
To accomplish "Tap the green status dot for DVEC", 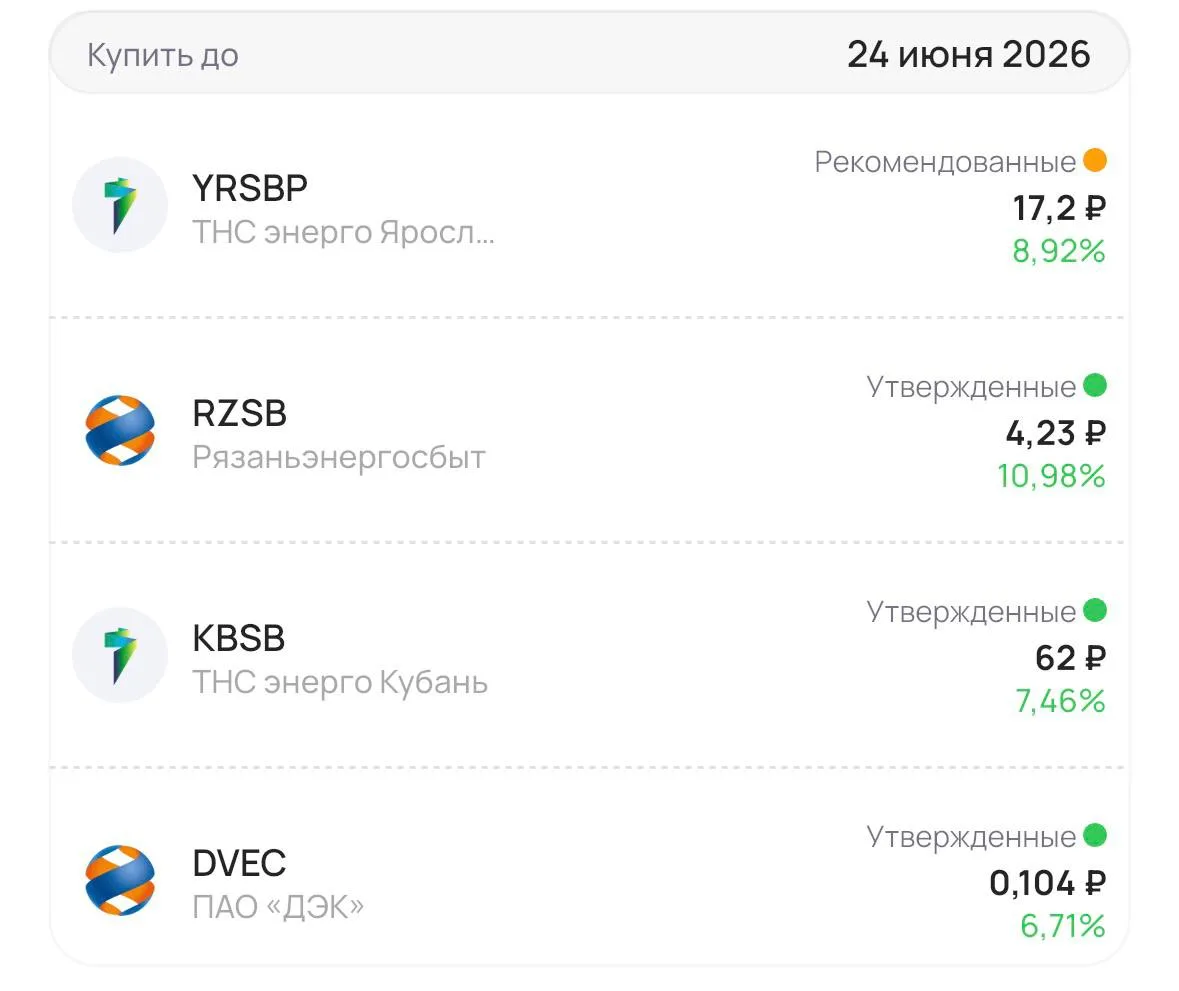I will click(x=1095, y=835).
